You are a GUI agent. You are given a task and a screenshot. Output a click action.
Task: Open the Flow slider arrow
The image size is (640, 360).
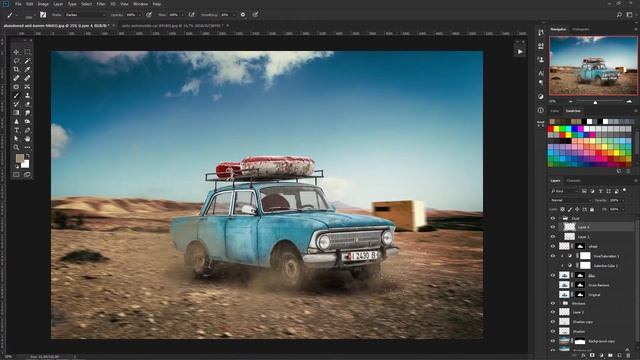(182, 15)
